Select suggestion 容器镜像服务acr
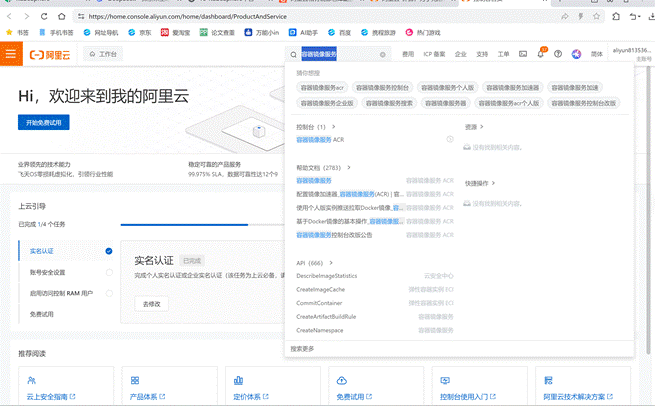 tap(322, 88)
